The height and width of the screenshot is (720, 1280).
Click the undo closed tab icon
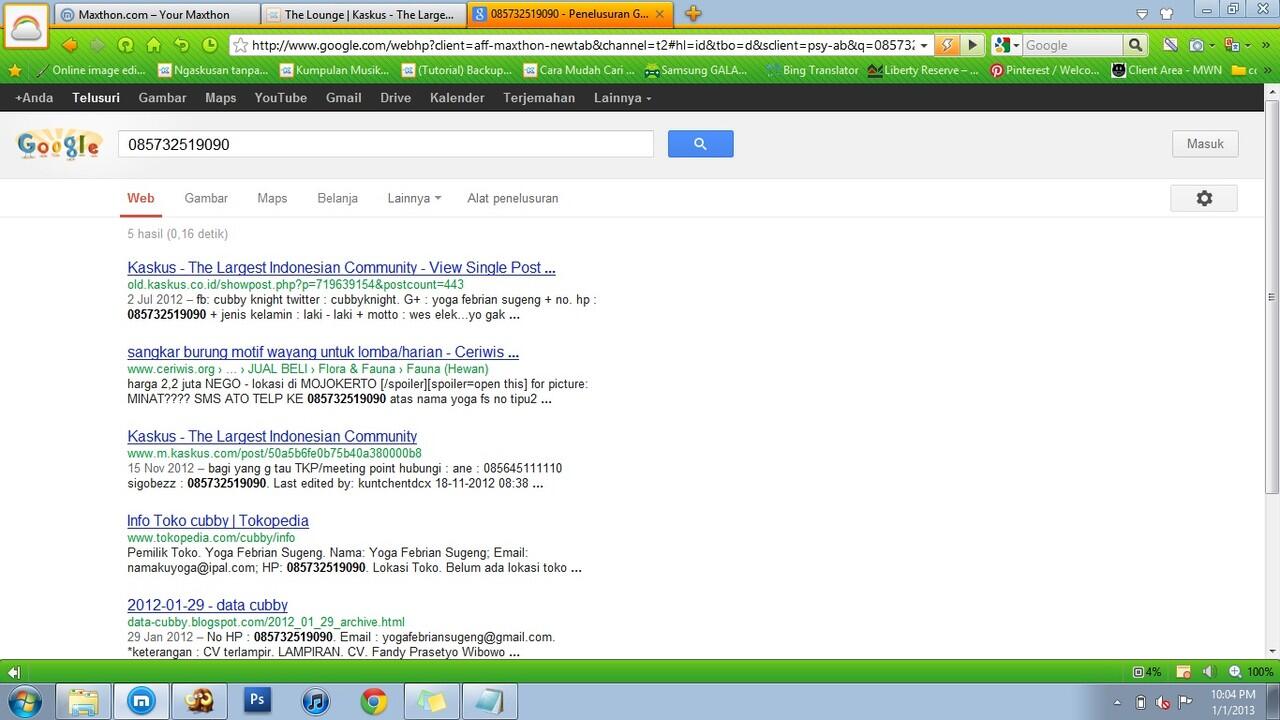[181, 45]
